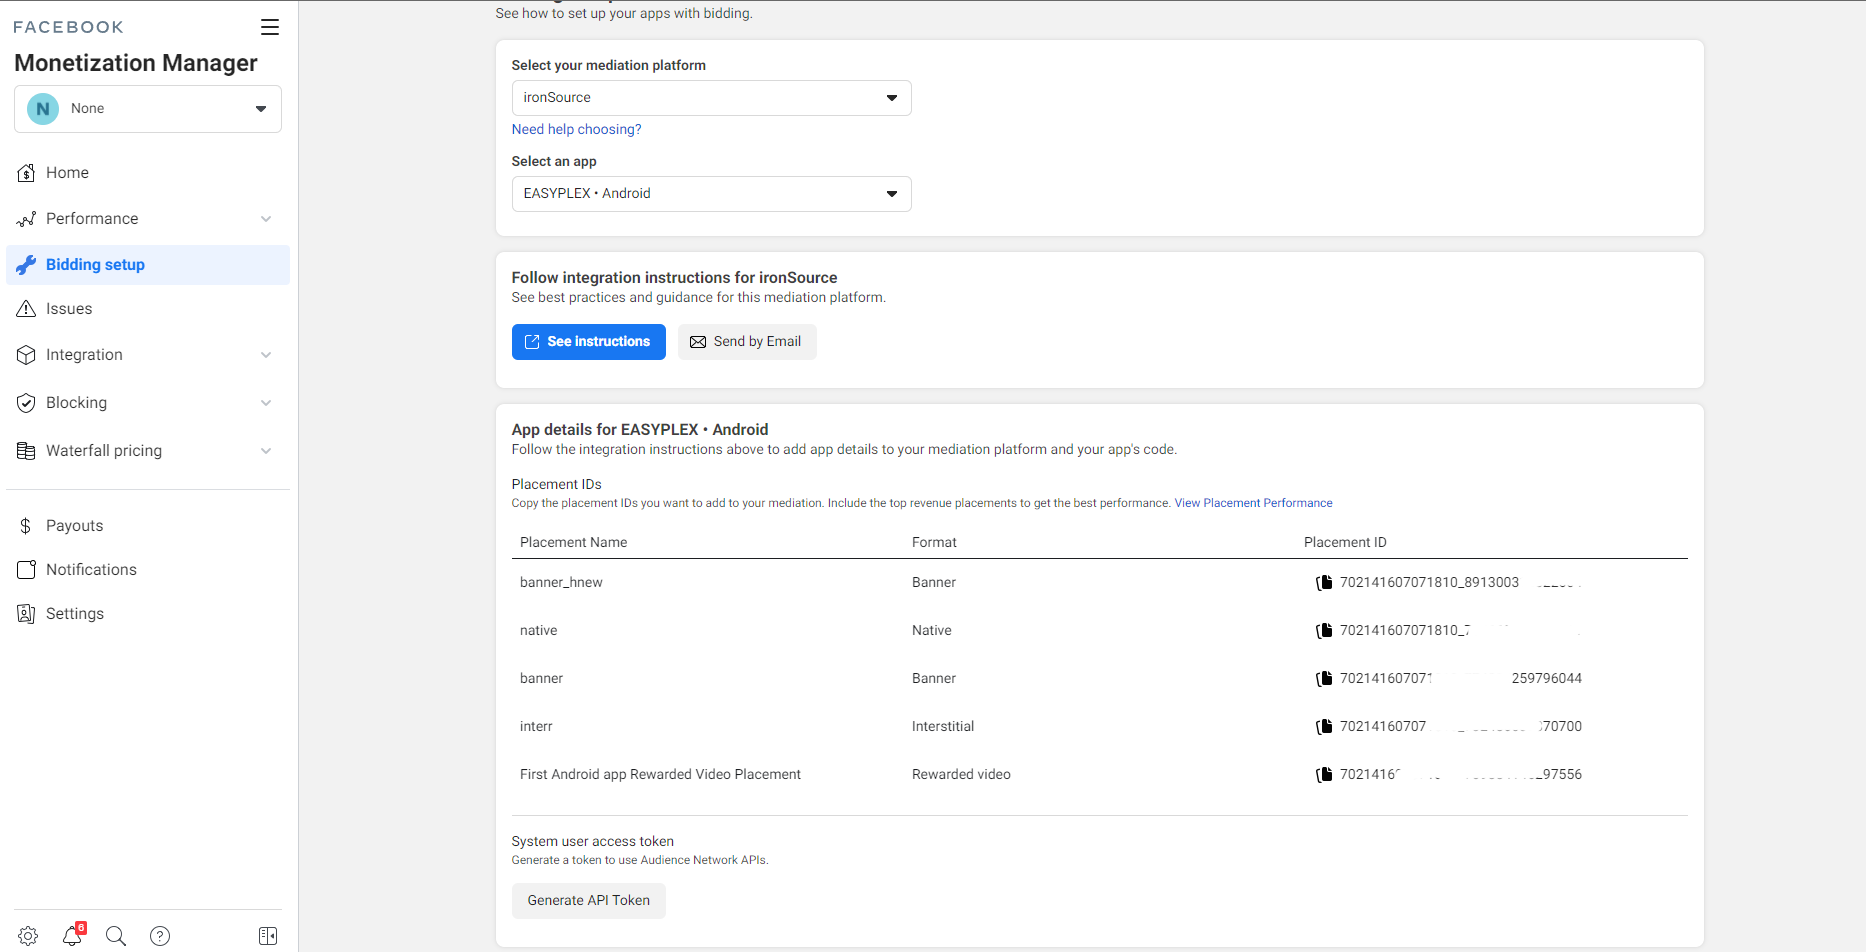Image resolution: width=1866 pixels, height=952 pixels.
Task: Click the hamburger menu icon in sidebar header
Action: coord(270,27)
